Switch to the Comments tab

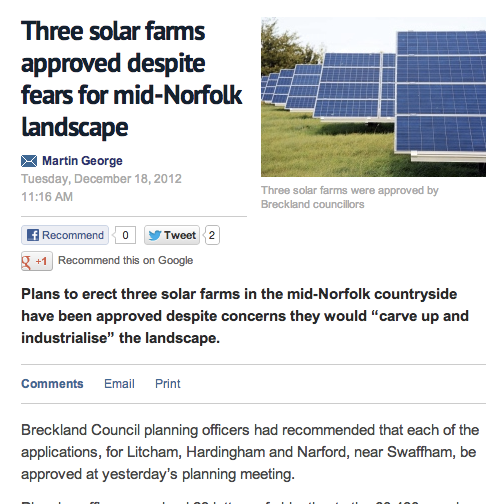tap(52, 384)
